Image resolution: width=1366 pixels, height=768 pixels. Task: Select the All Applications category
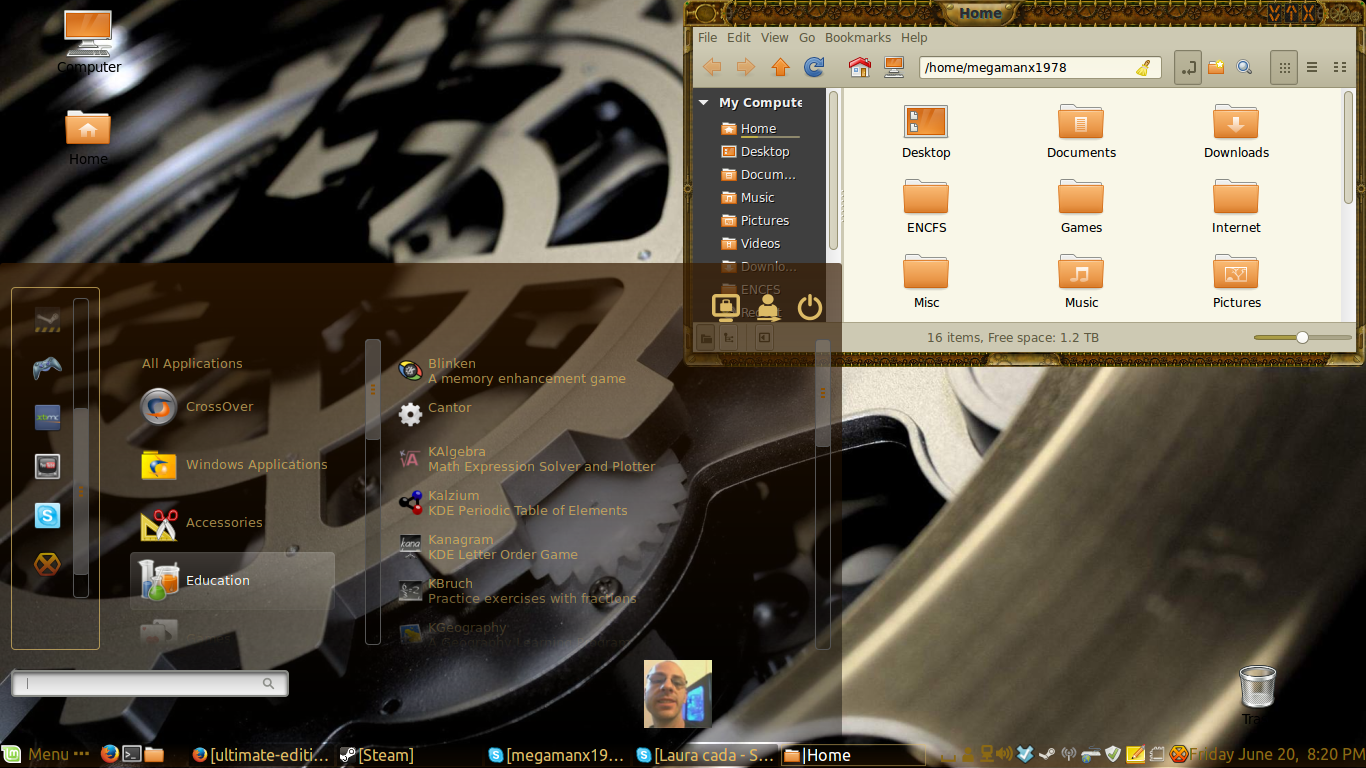192,364
